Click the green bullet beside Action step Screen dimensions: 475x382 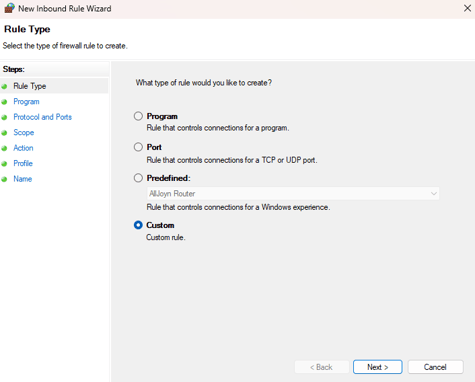(x=4, y=148)
